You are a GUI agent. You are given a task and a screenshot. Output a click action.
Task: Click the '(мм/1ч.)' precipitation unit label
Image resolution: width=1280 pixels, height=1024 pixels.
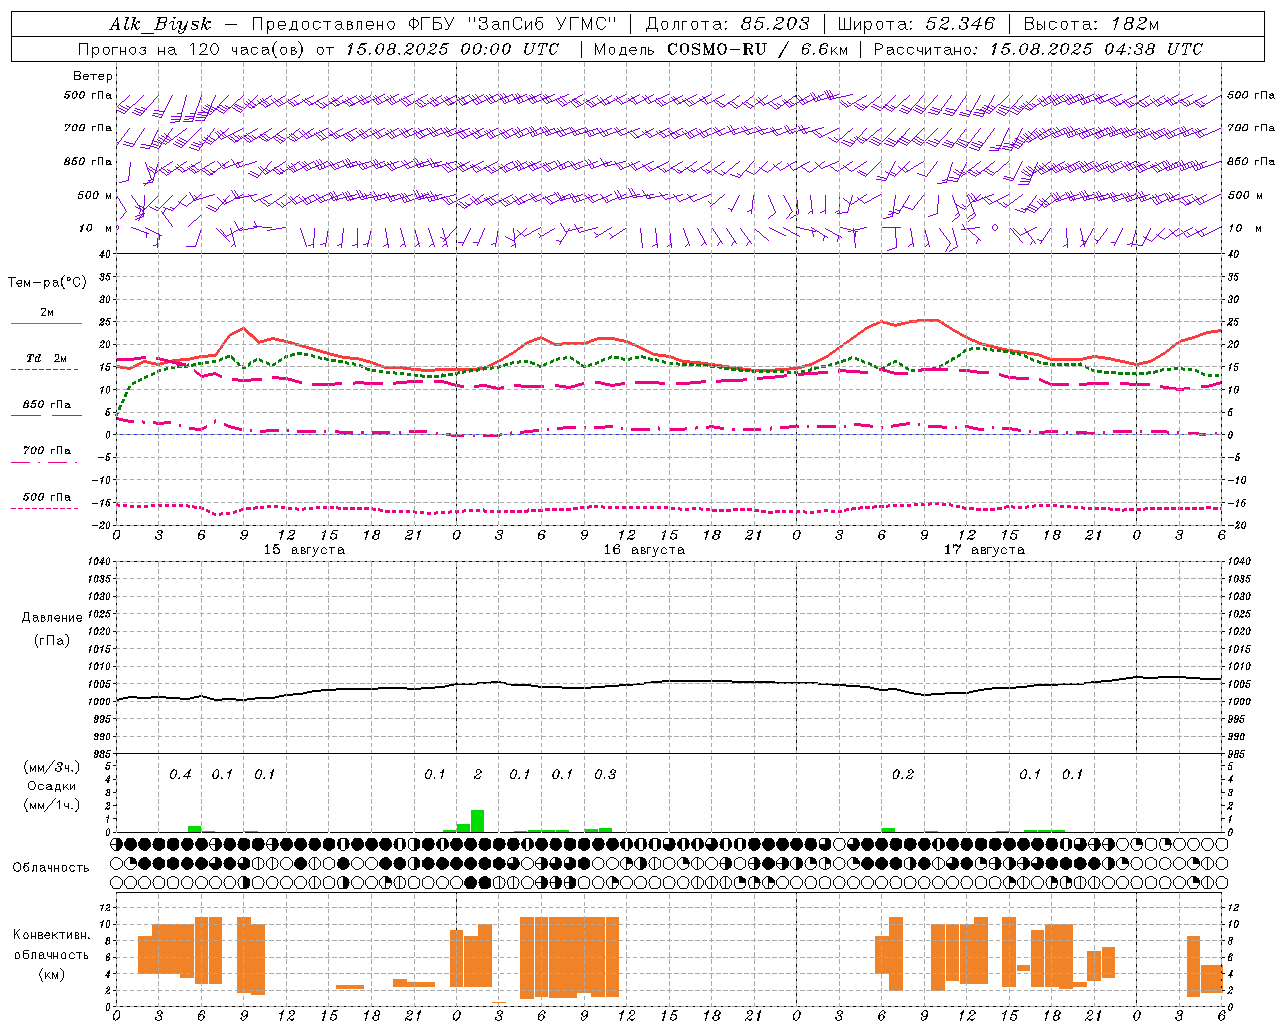coord(51,805)
